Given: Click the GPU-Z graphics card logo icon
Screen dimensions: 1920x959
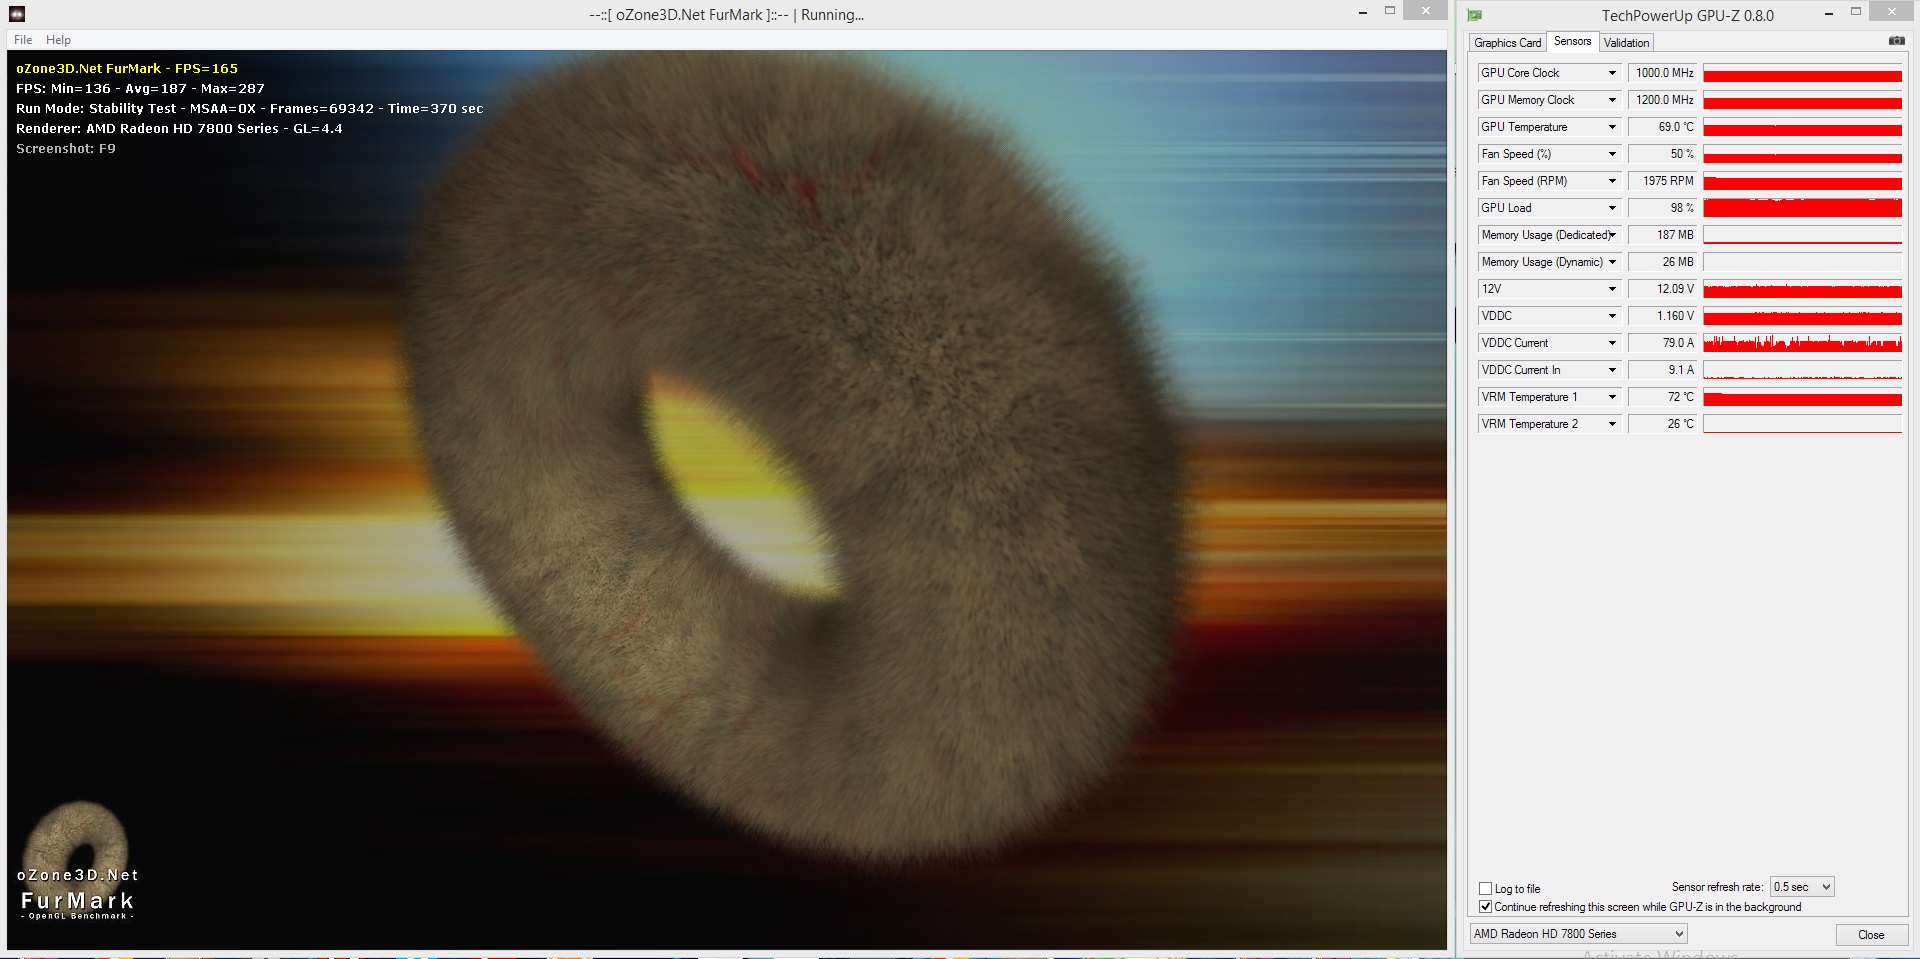Looking at the screenshot, I should [1474, 14].
